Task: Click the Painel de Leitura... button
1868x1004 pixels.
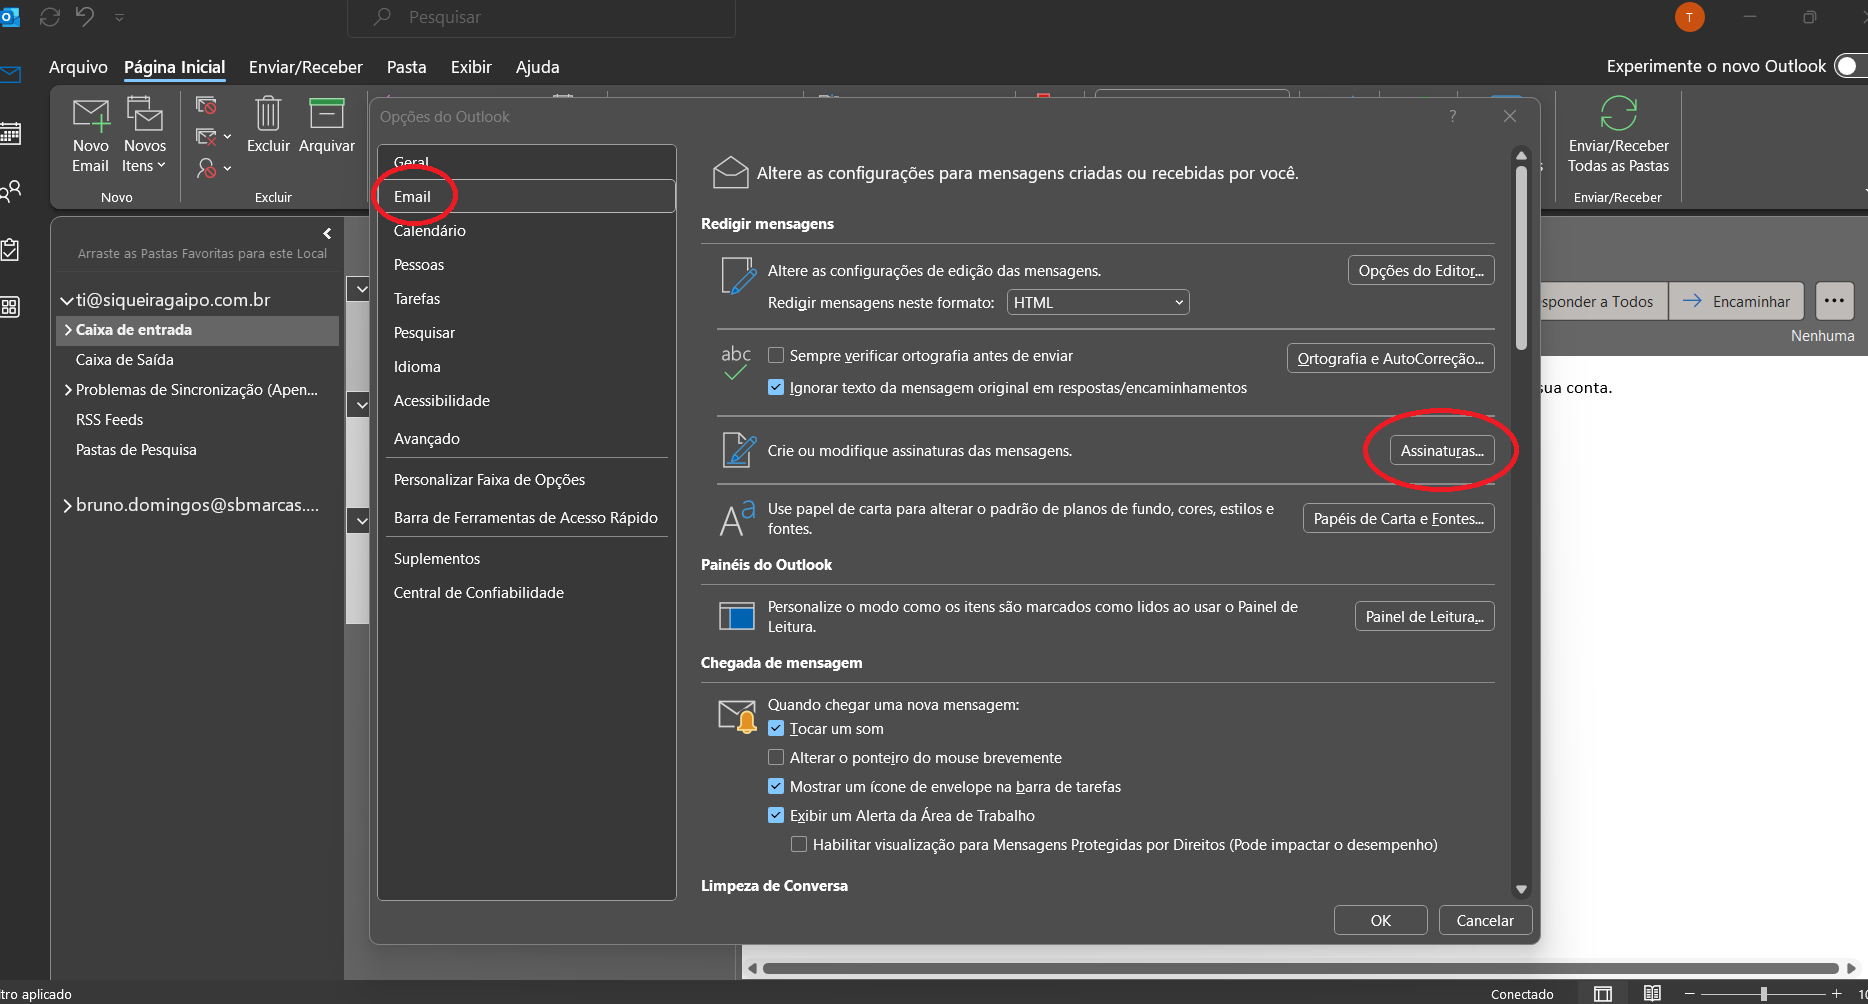Action: point(1424,617)
